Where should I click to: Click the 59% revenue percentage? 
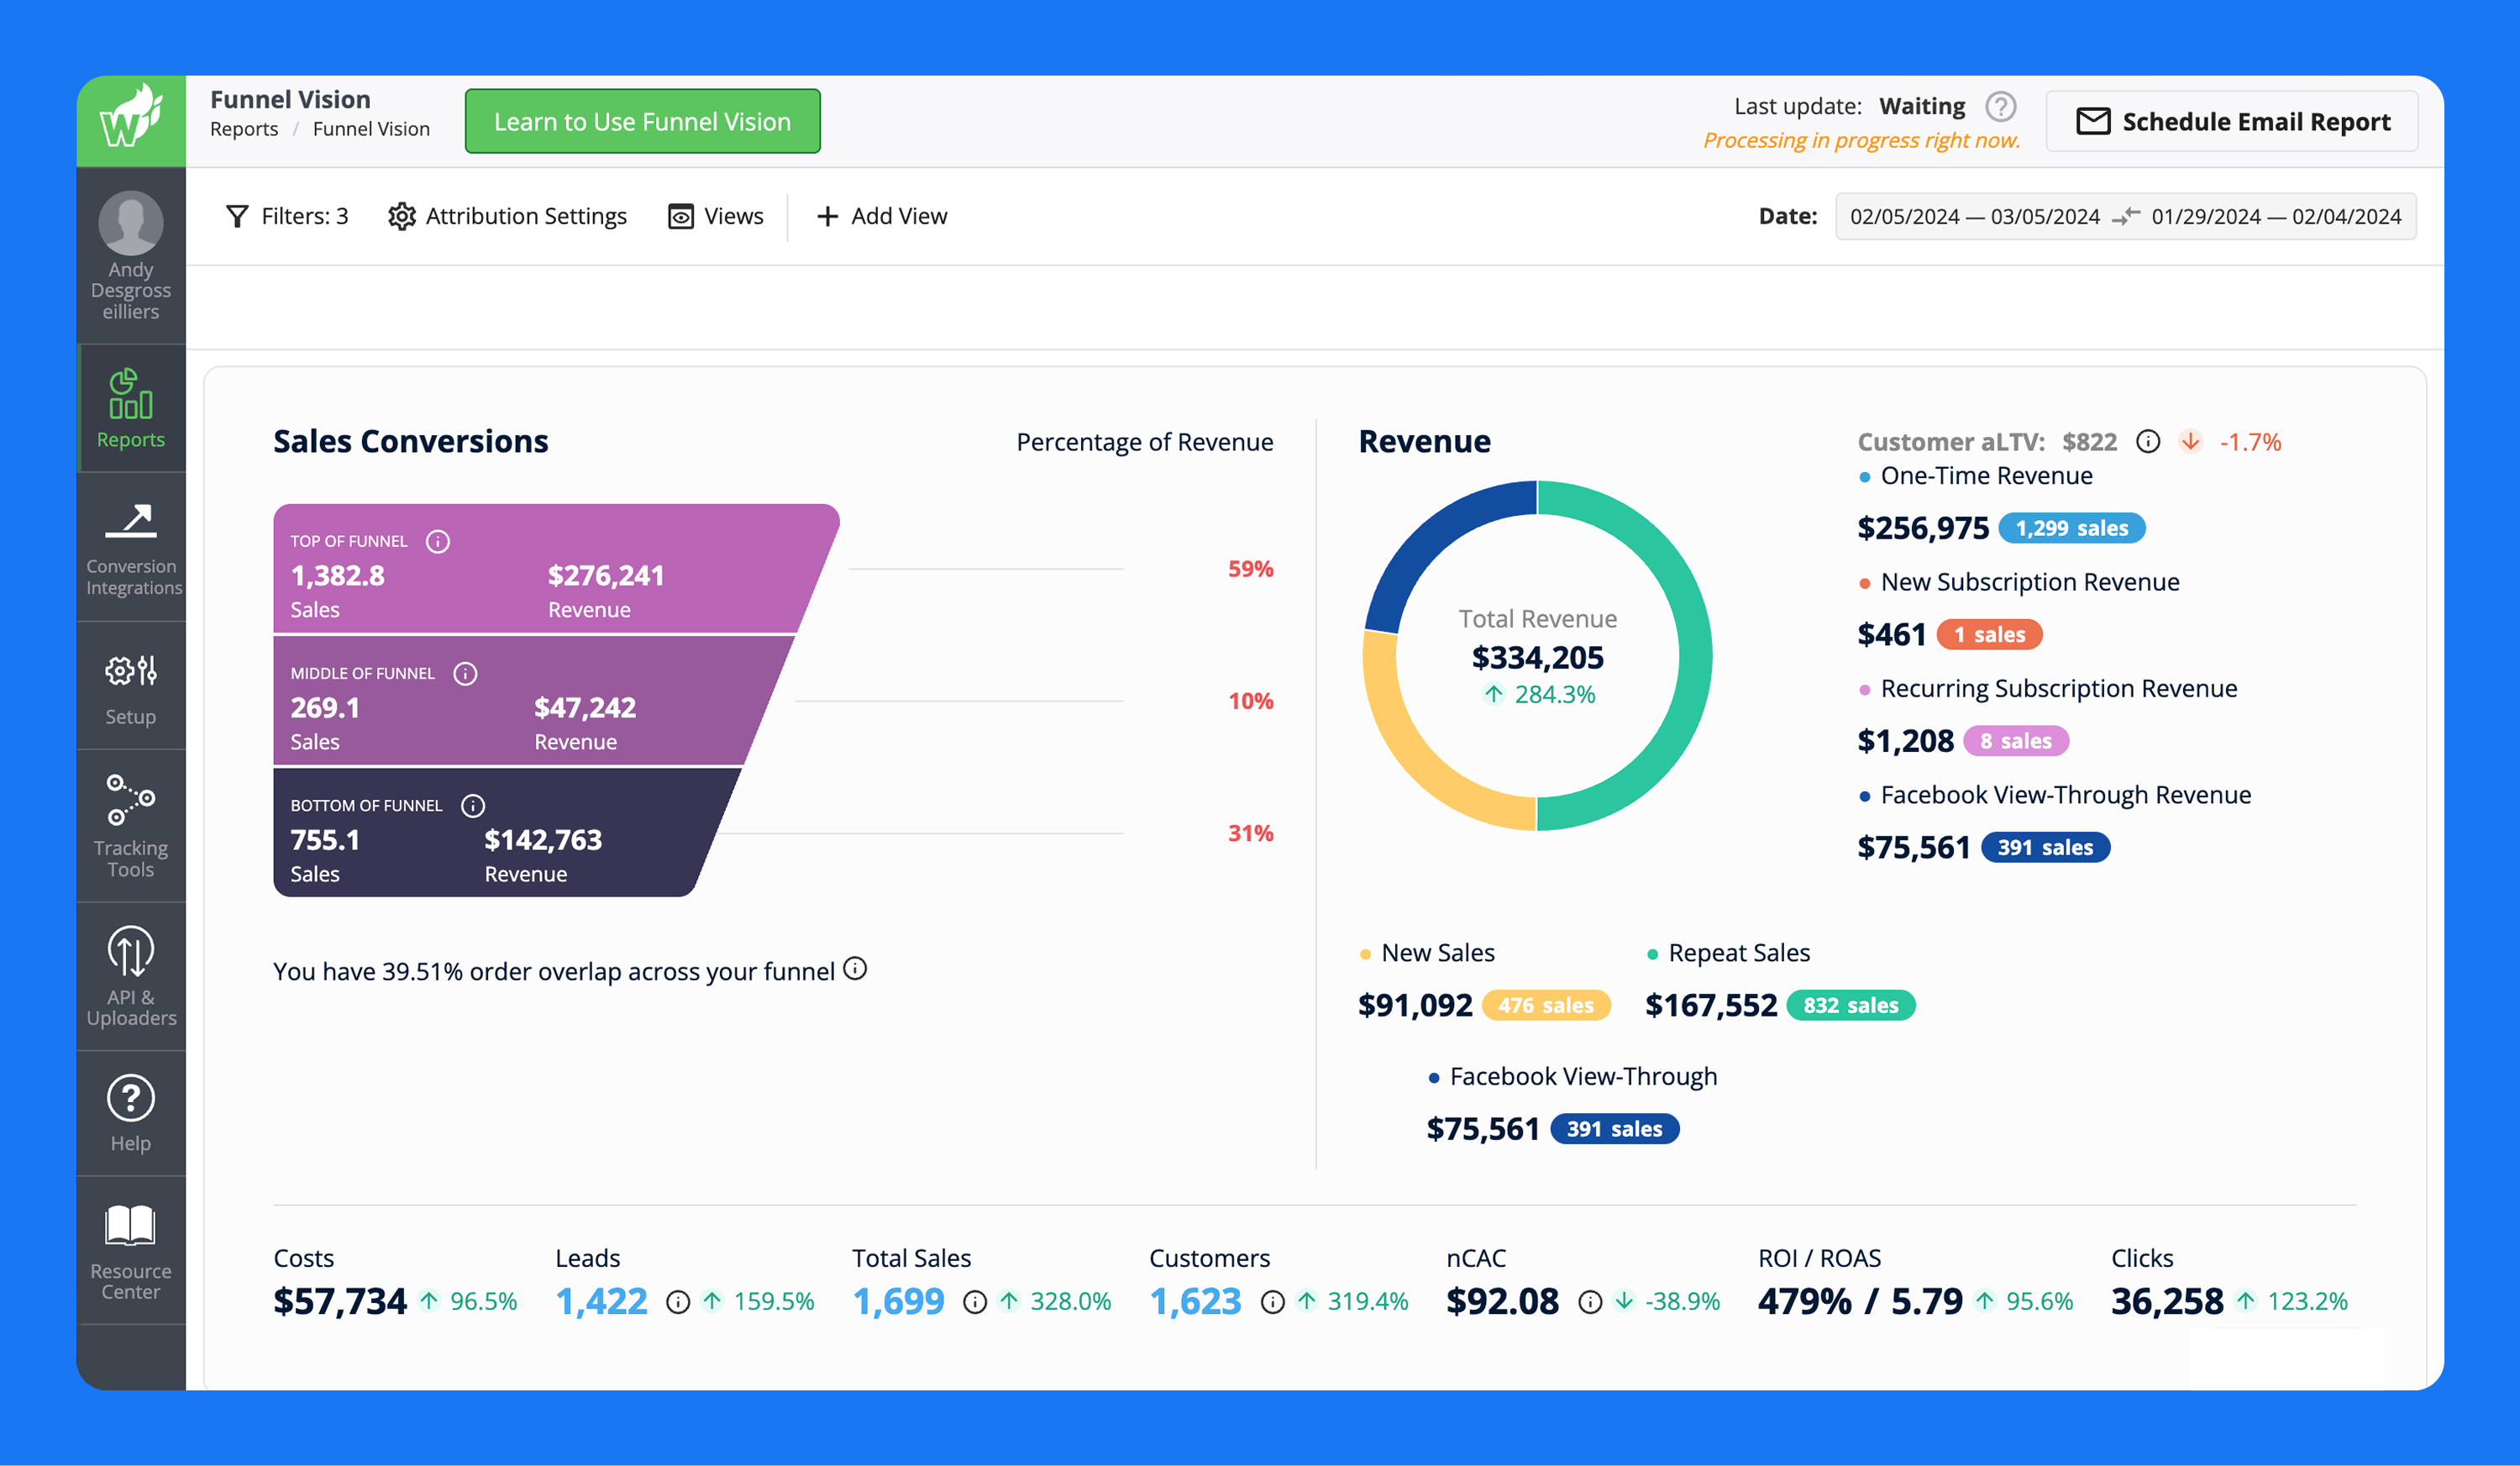[x=1250, y=569]
